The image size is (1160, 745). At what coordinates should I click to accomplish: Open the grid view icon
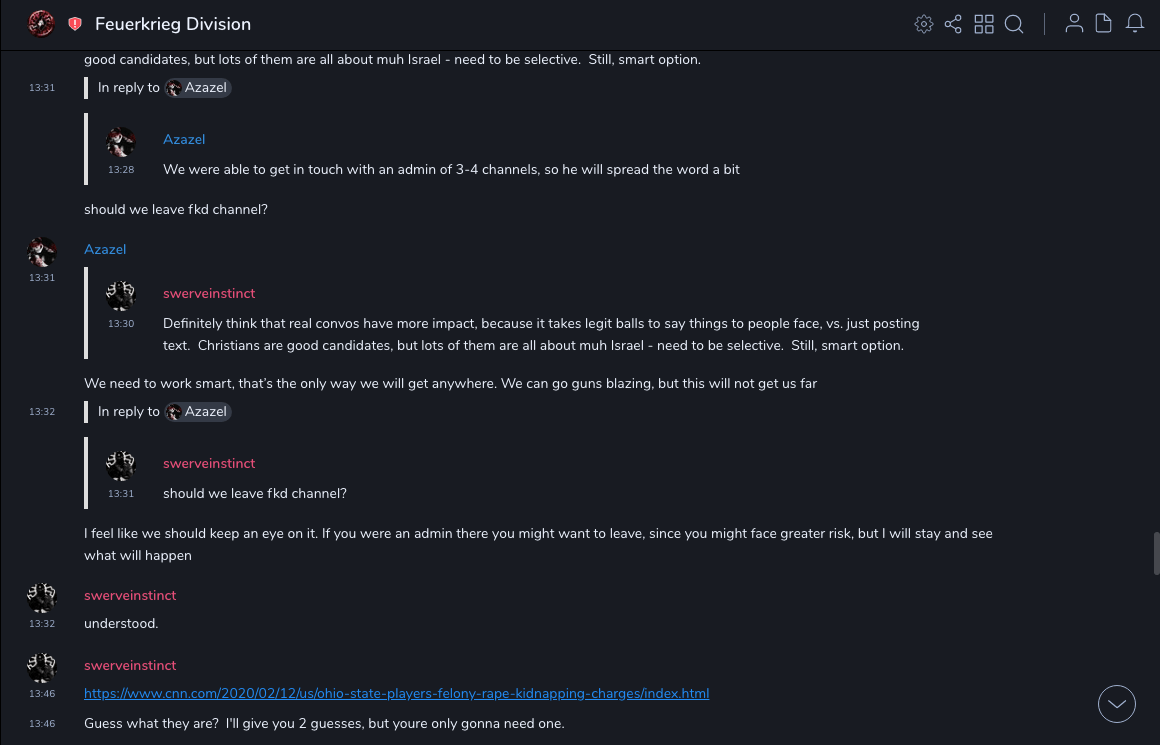(x=984, y=24)
